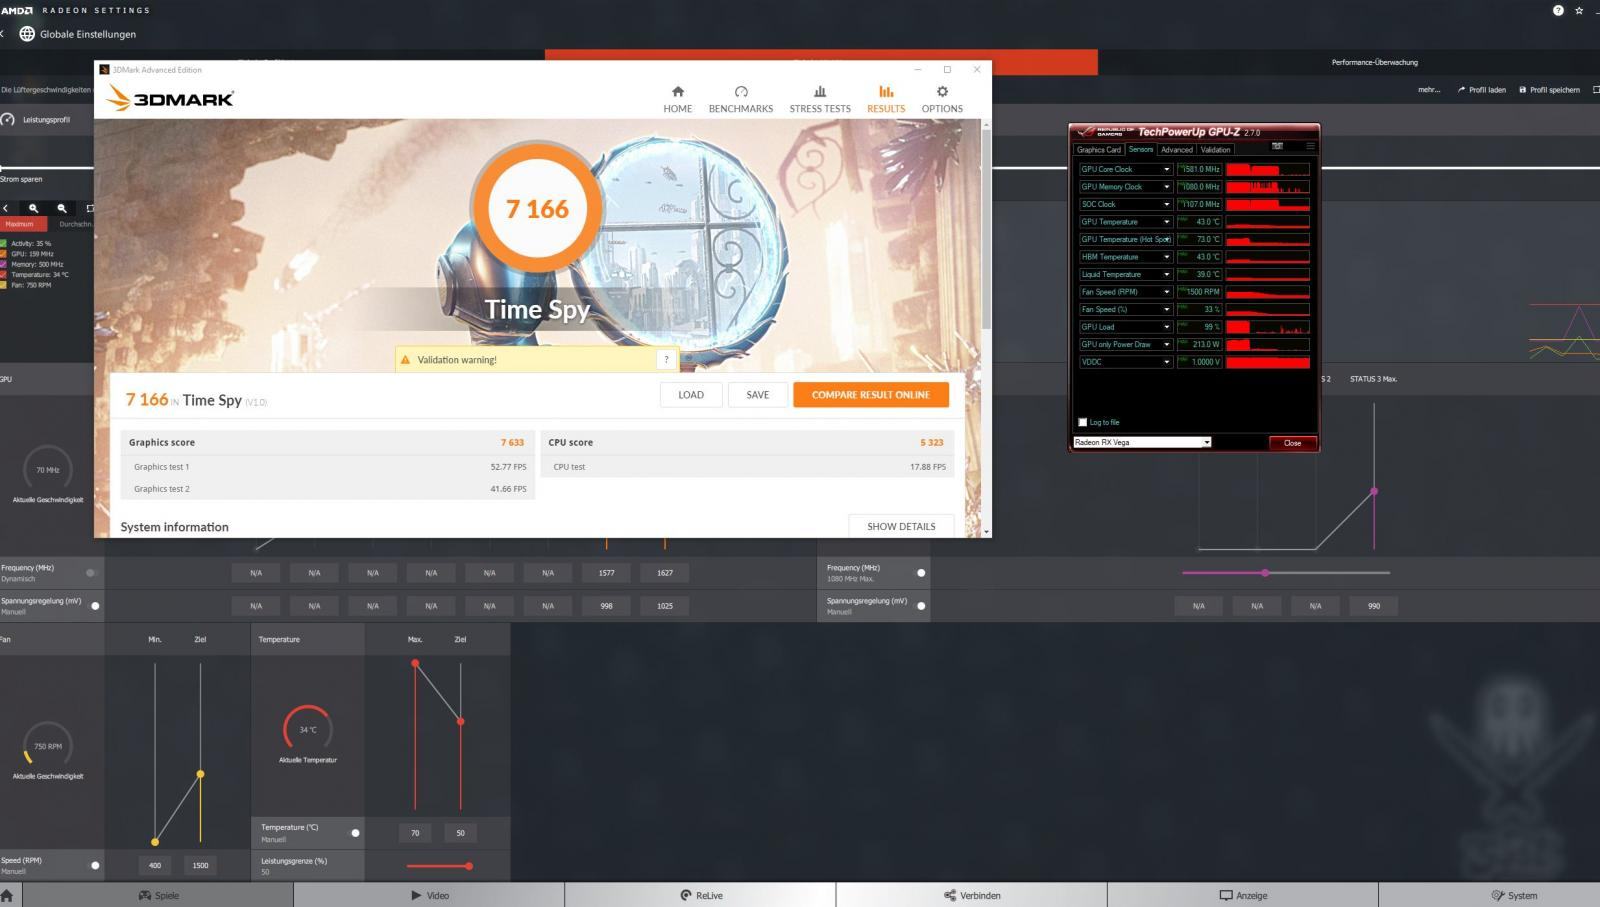Click the fan Ziel speed slider handle

point(201,774)
